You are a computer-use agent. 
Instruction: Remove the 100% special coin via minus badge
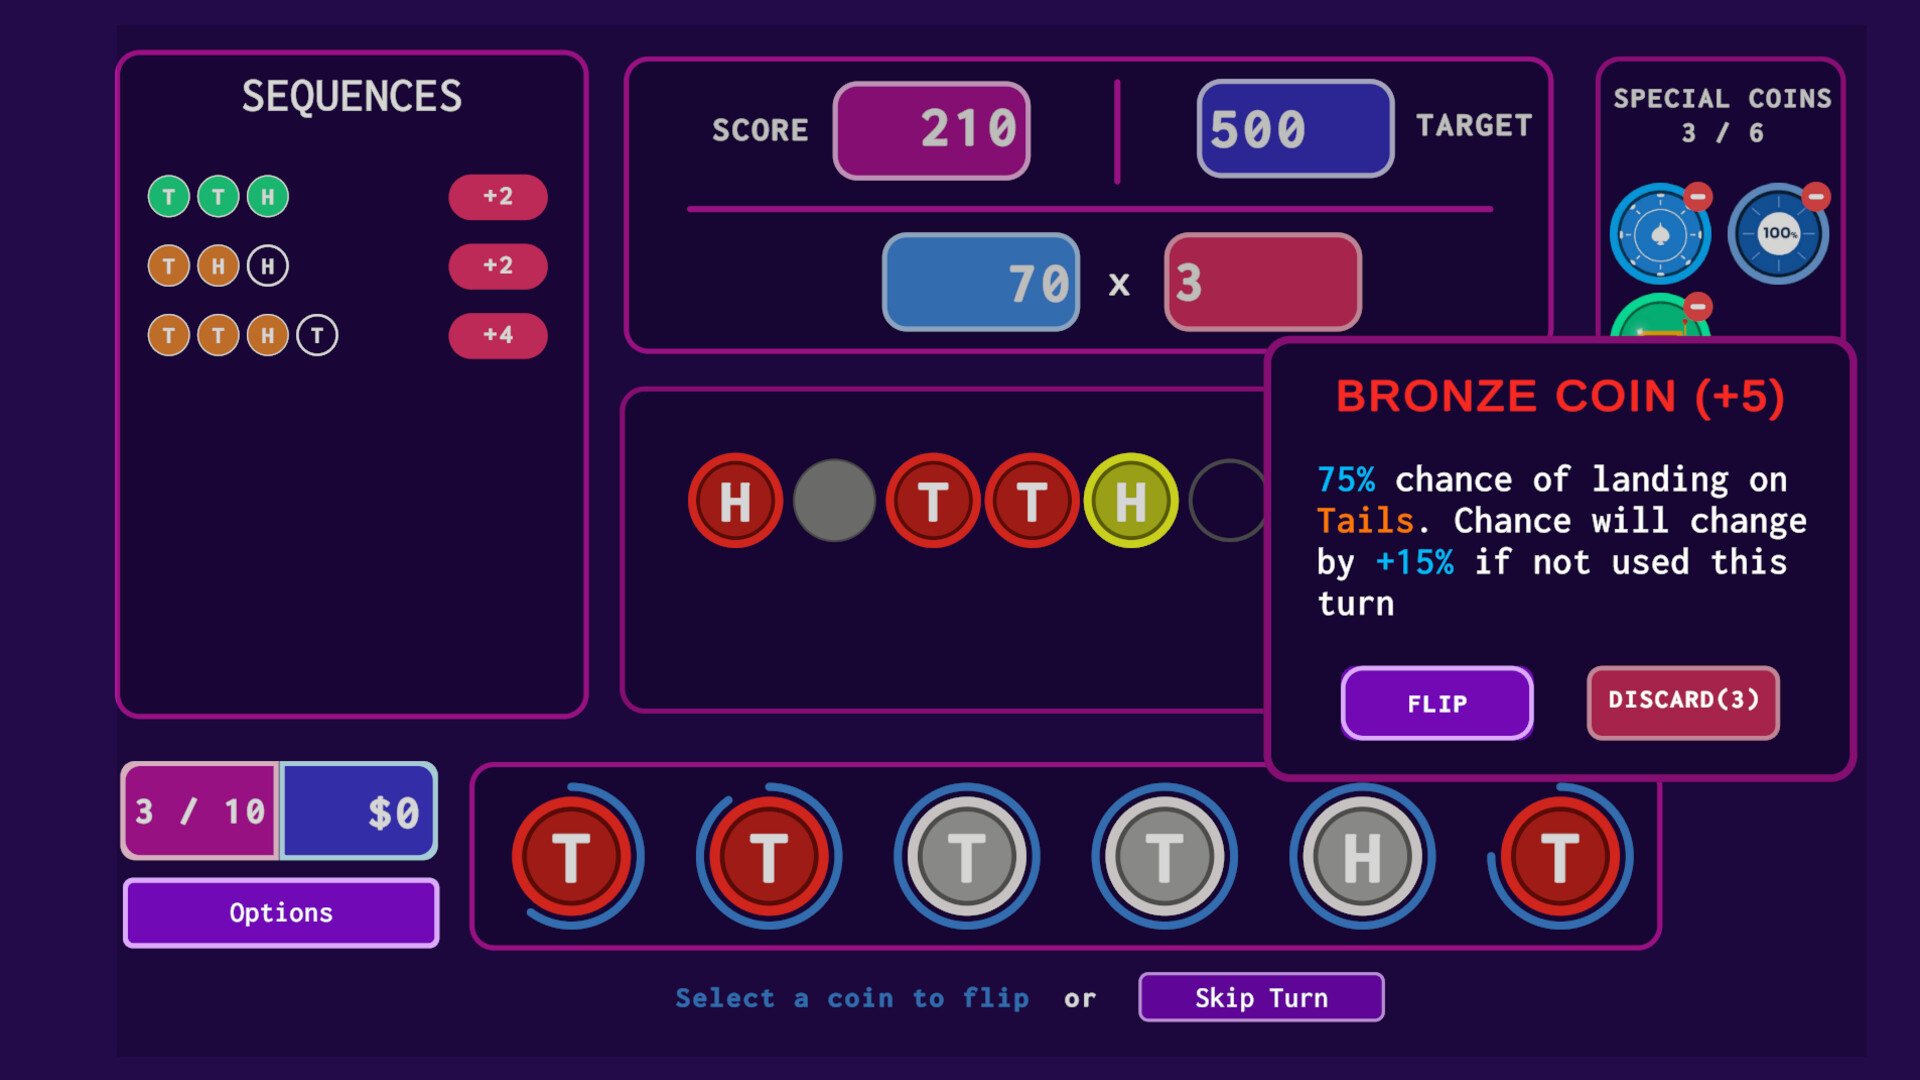(x=1816, y=196)
